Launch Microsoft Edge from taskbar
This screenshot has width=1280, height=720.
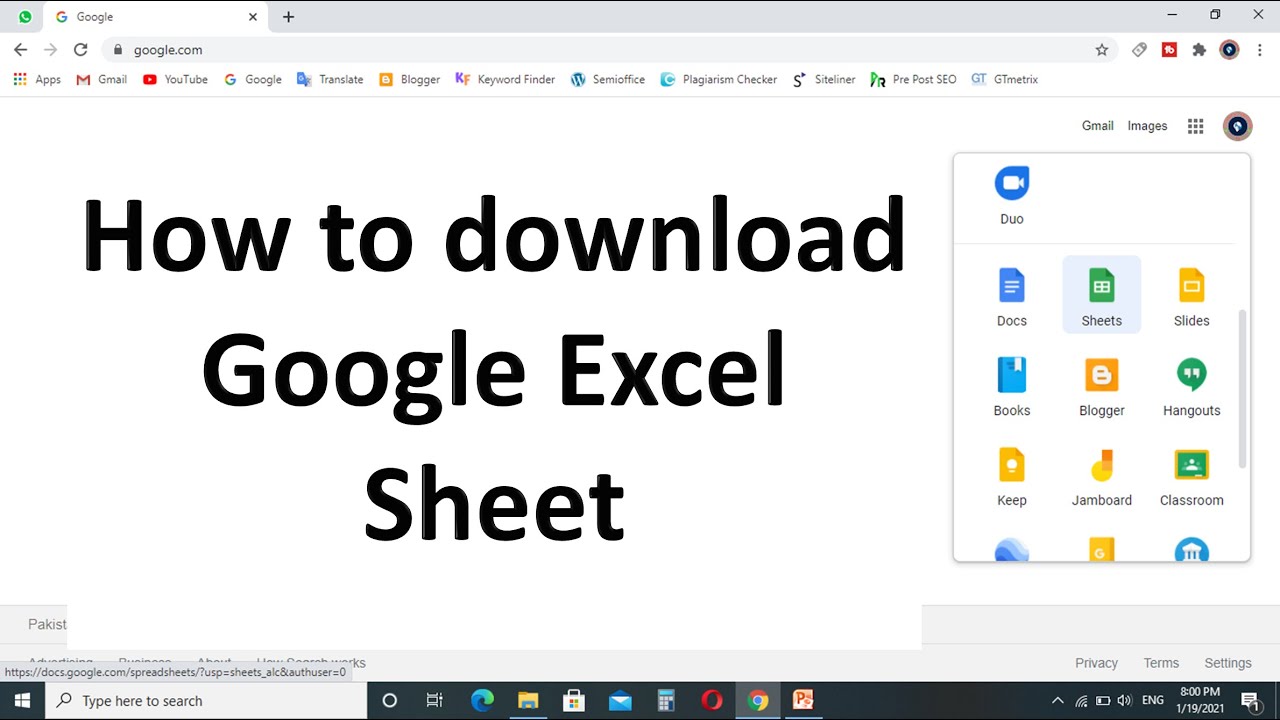[x=482, y=700]
